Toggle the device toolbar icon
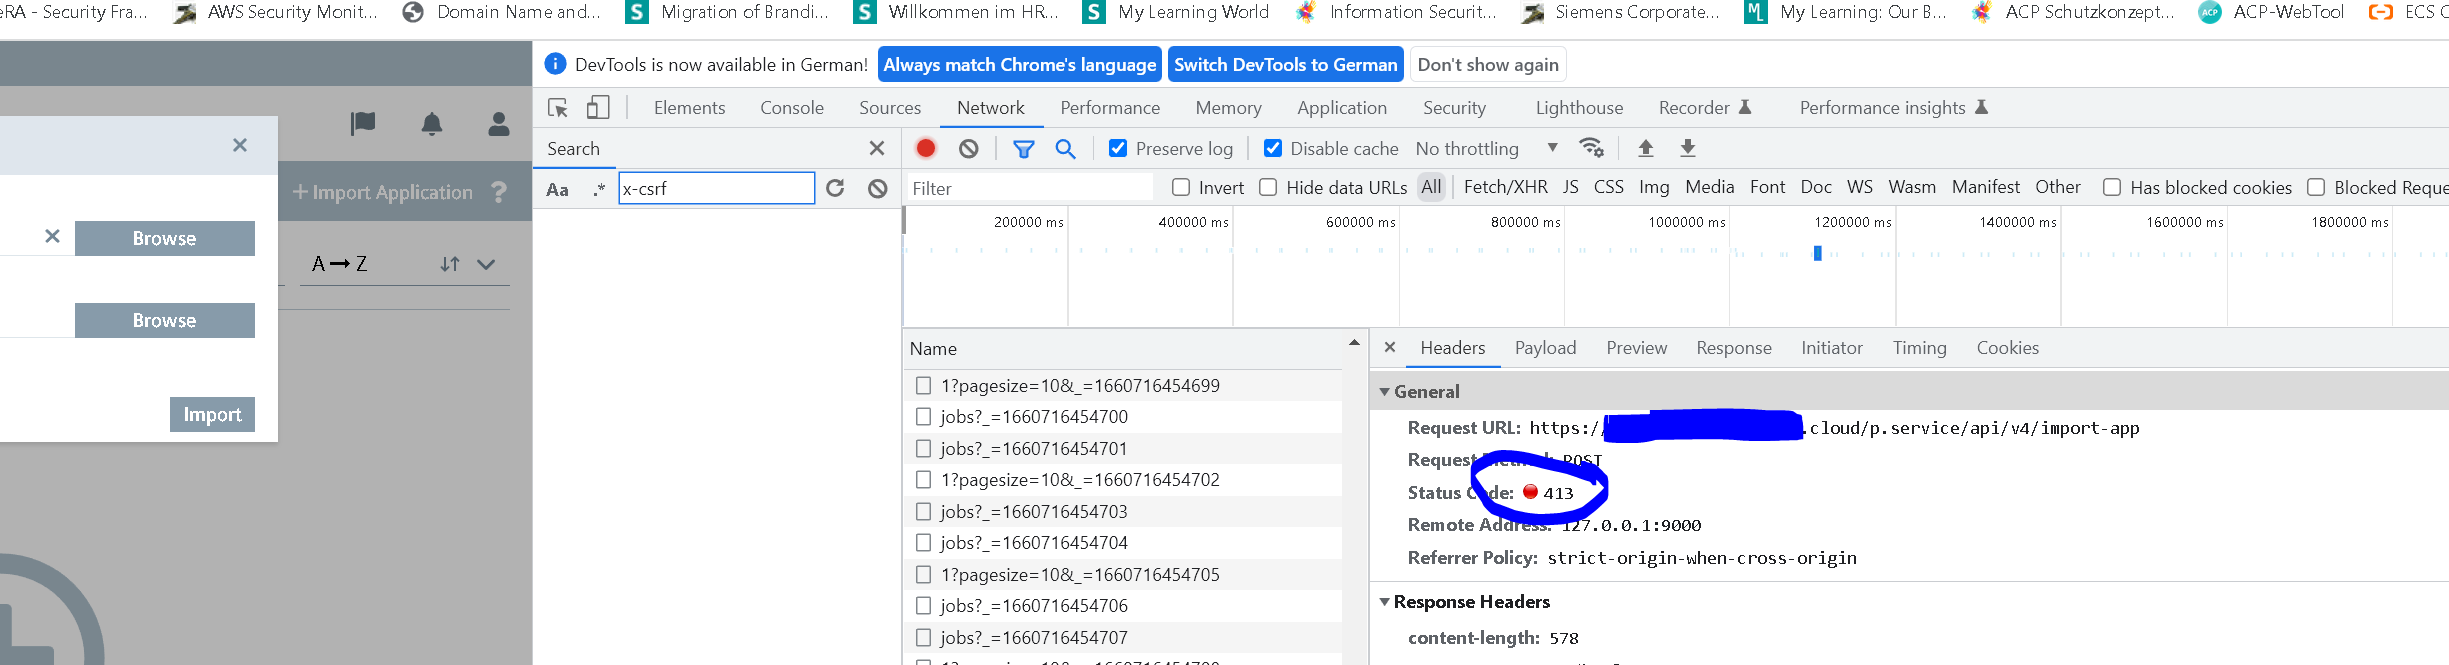The width and height of the screenshot is (2449, 665). (x=598, y=108)
